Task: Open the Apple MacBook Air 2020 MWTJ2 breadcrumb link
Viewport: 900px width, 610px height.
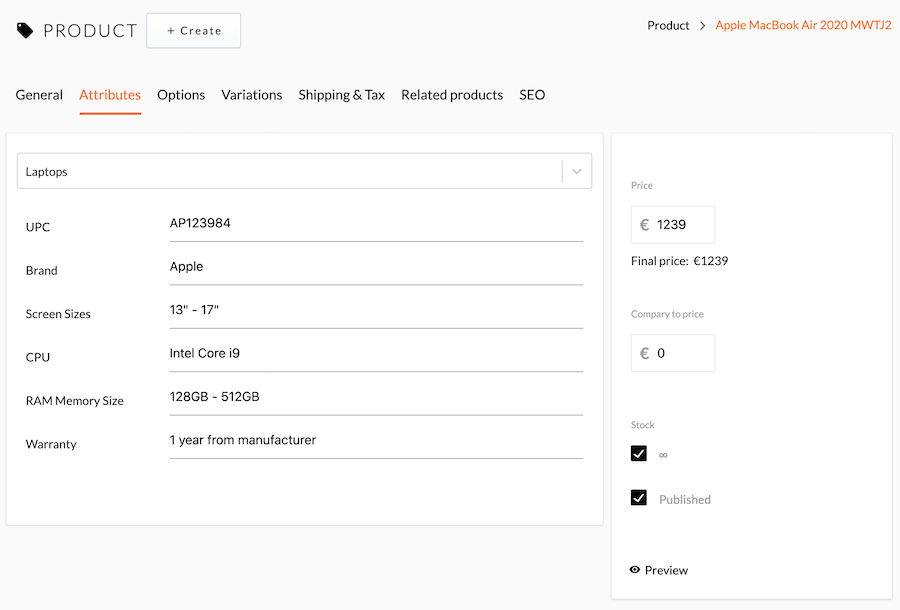Action: click(x=803, y=25)
